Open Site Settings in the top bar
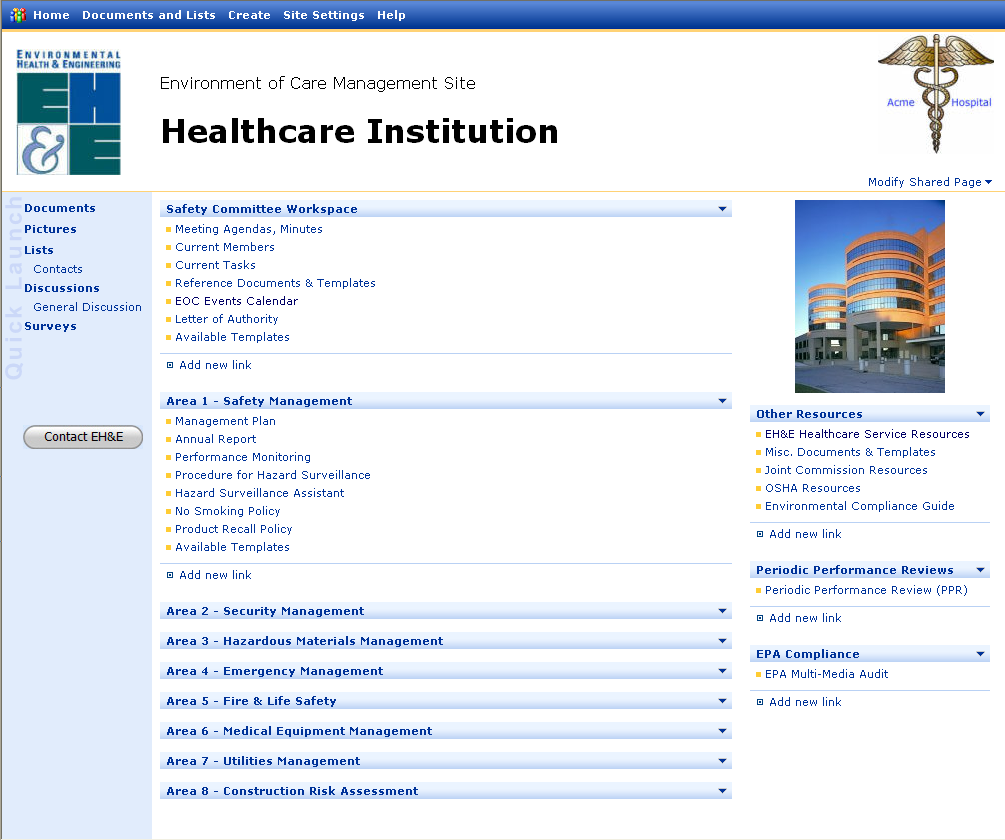 (324, 15)
